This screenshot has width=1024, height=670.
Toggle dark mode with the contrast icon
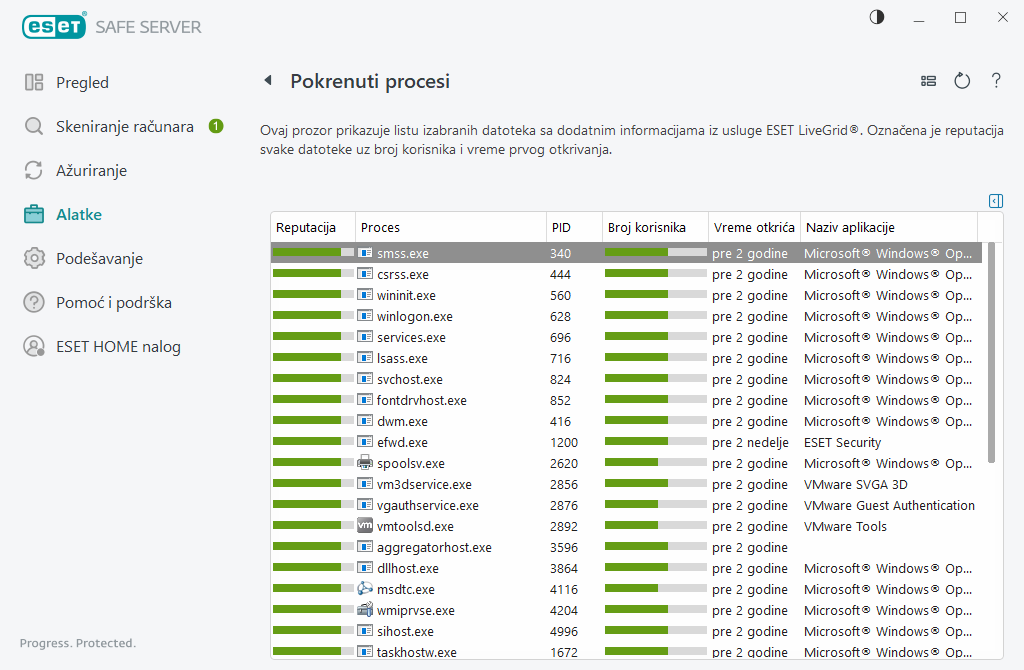click(876, 17)
